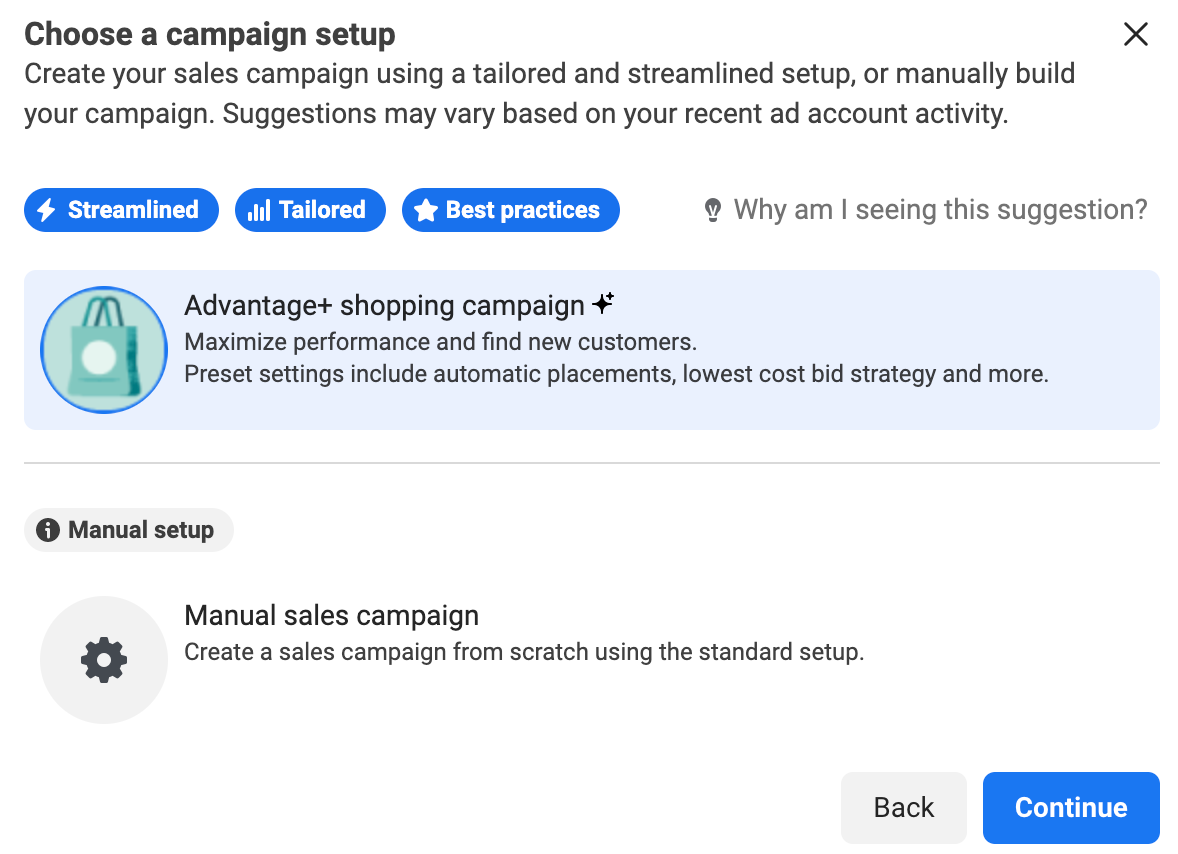Click the bar chart icon in Tailored badge
Screen dimensions: 1178x854
(259, 210)
